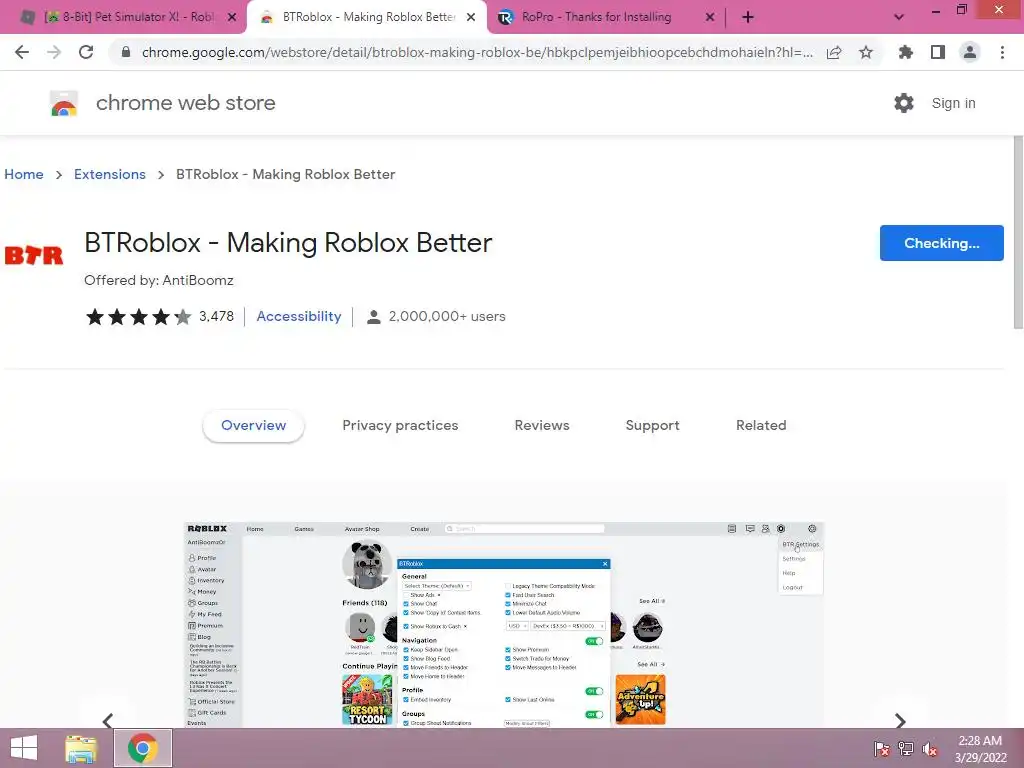Open the Chrome profile avatar
This screenshot has width=1024, height=768.
(970, 52)
